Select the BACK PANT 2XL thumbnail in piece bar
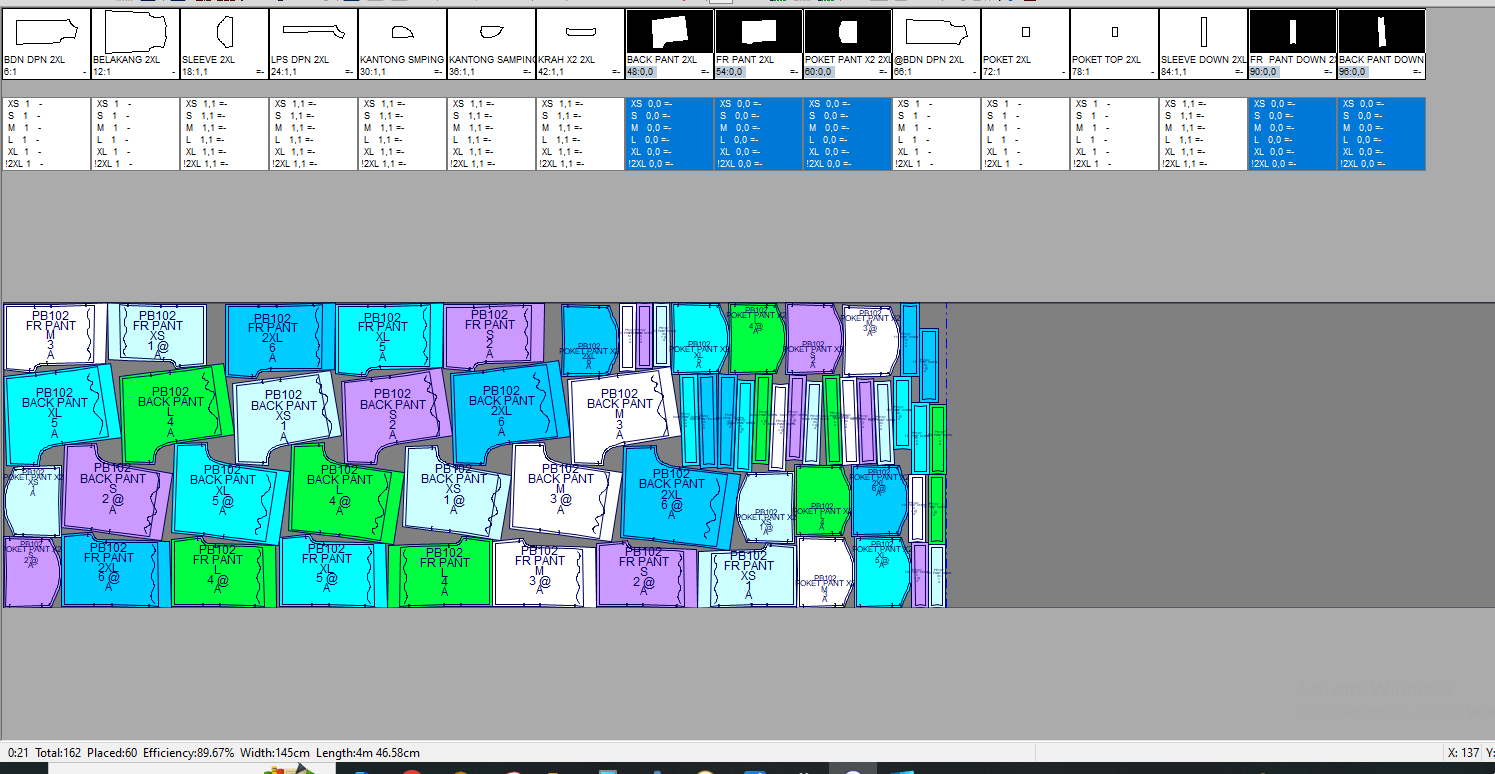The height and width of the screenshot is (774, 1495). [669, 34]
